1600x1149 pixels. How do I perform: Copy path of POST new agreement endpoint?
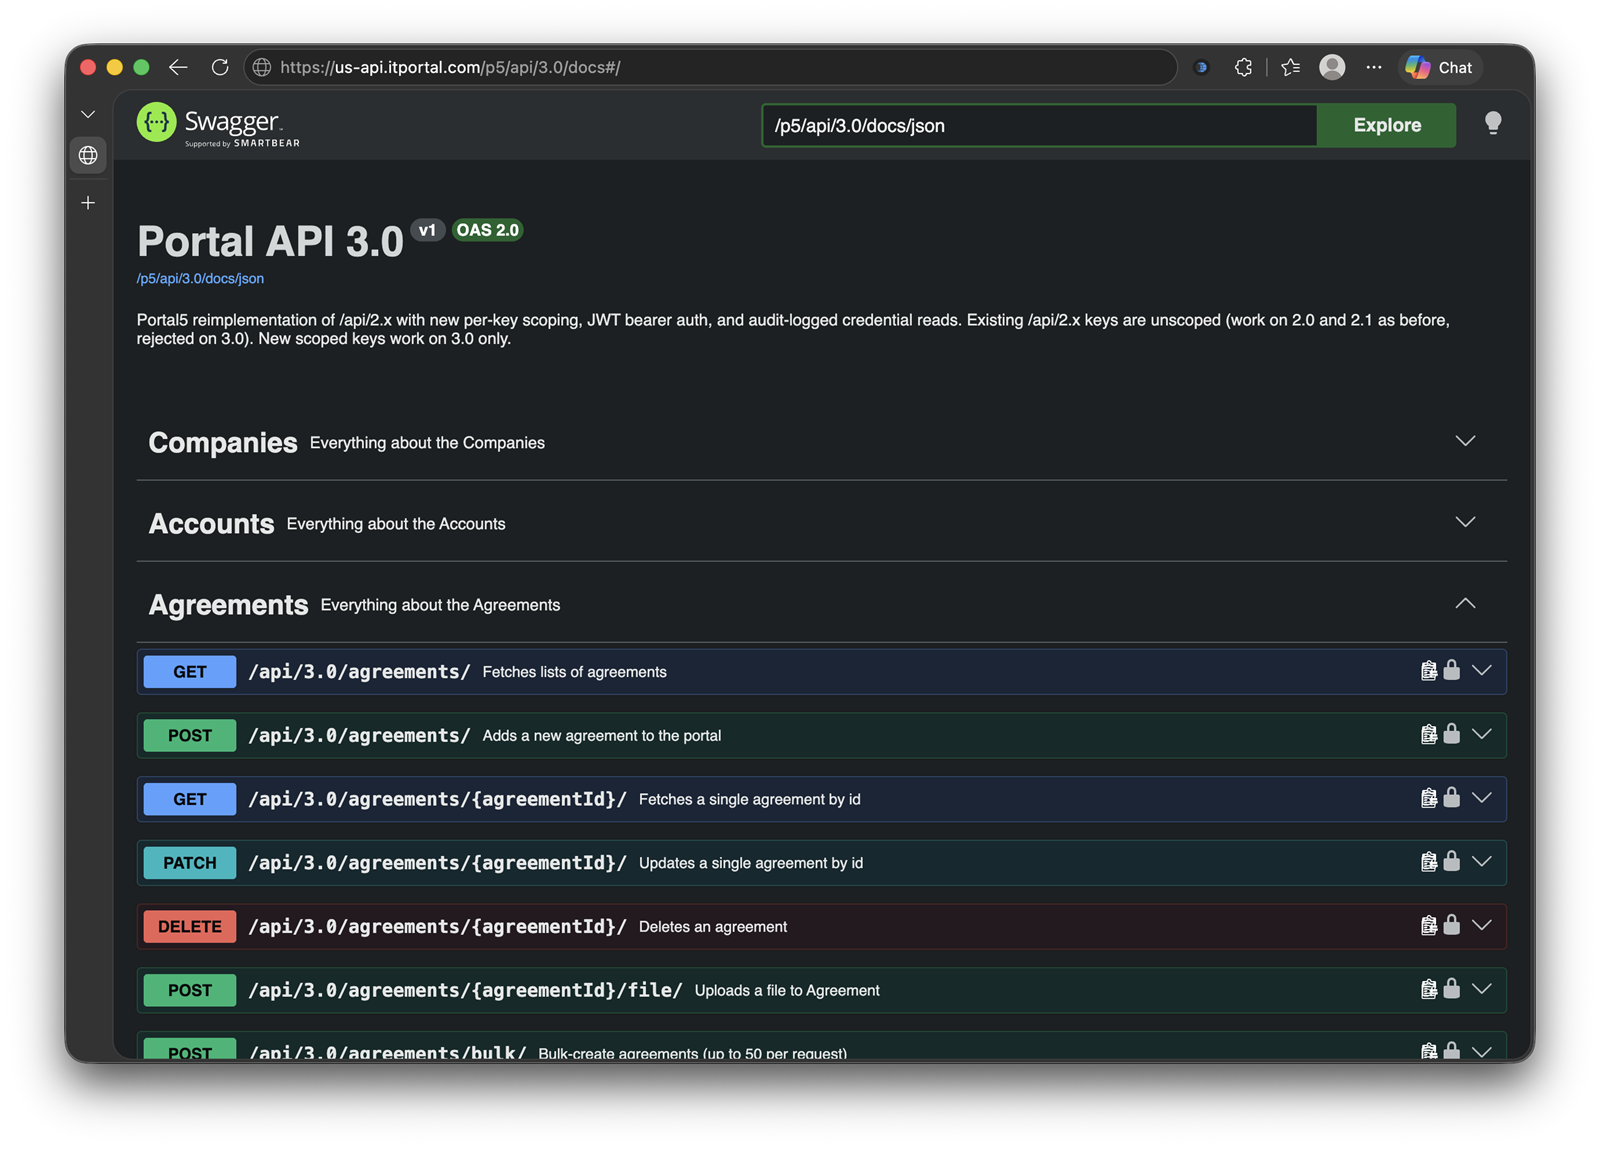click(1428, 735)
